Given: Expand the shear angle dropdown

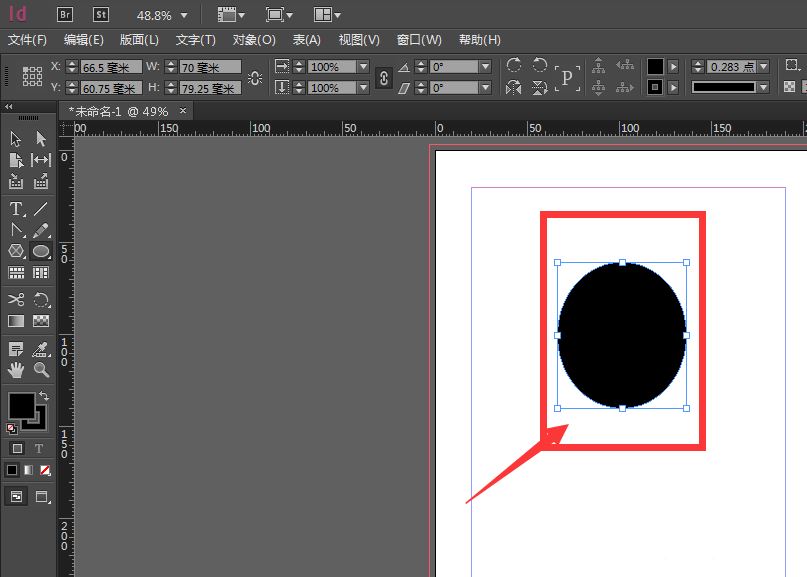Looking at the screenshot, I should 485,88.
